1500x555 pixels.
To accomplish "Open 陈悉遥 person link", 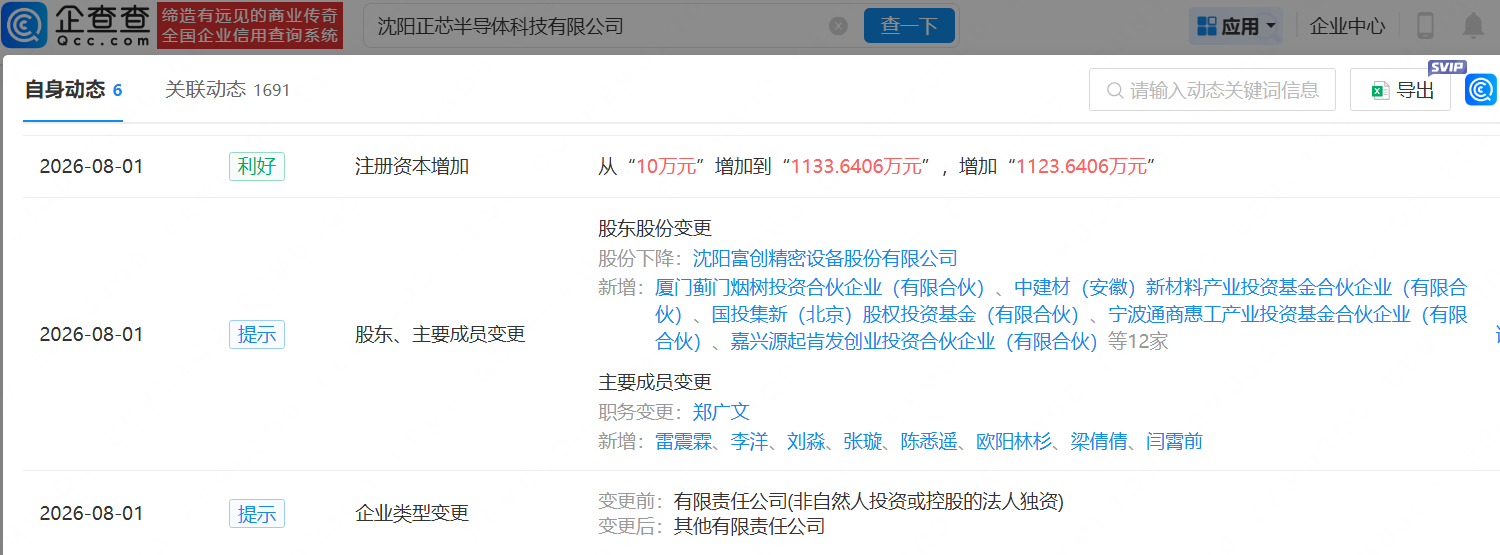I will [x=929, y=441].
